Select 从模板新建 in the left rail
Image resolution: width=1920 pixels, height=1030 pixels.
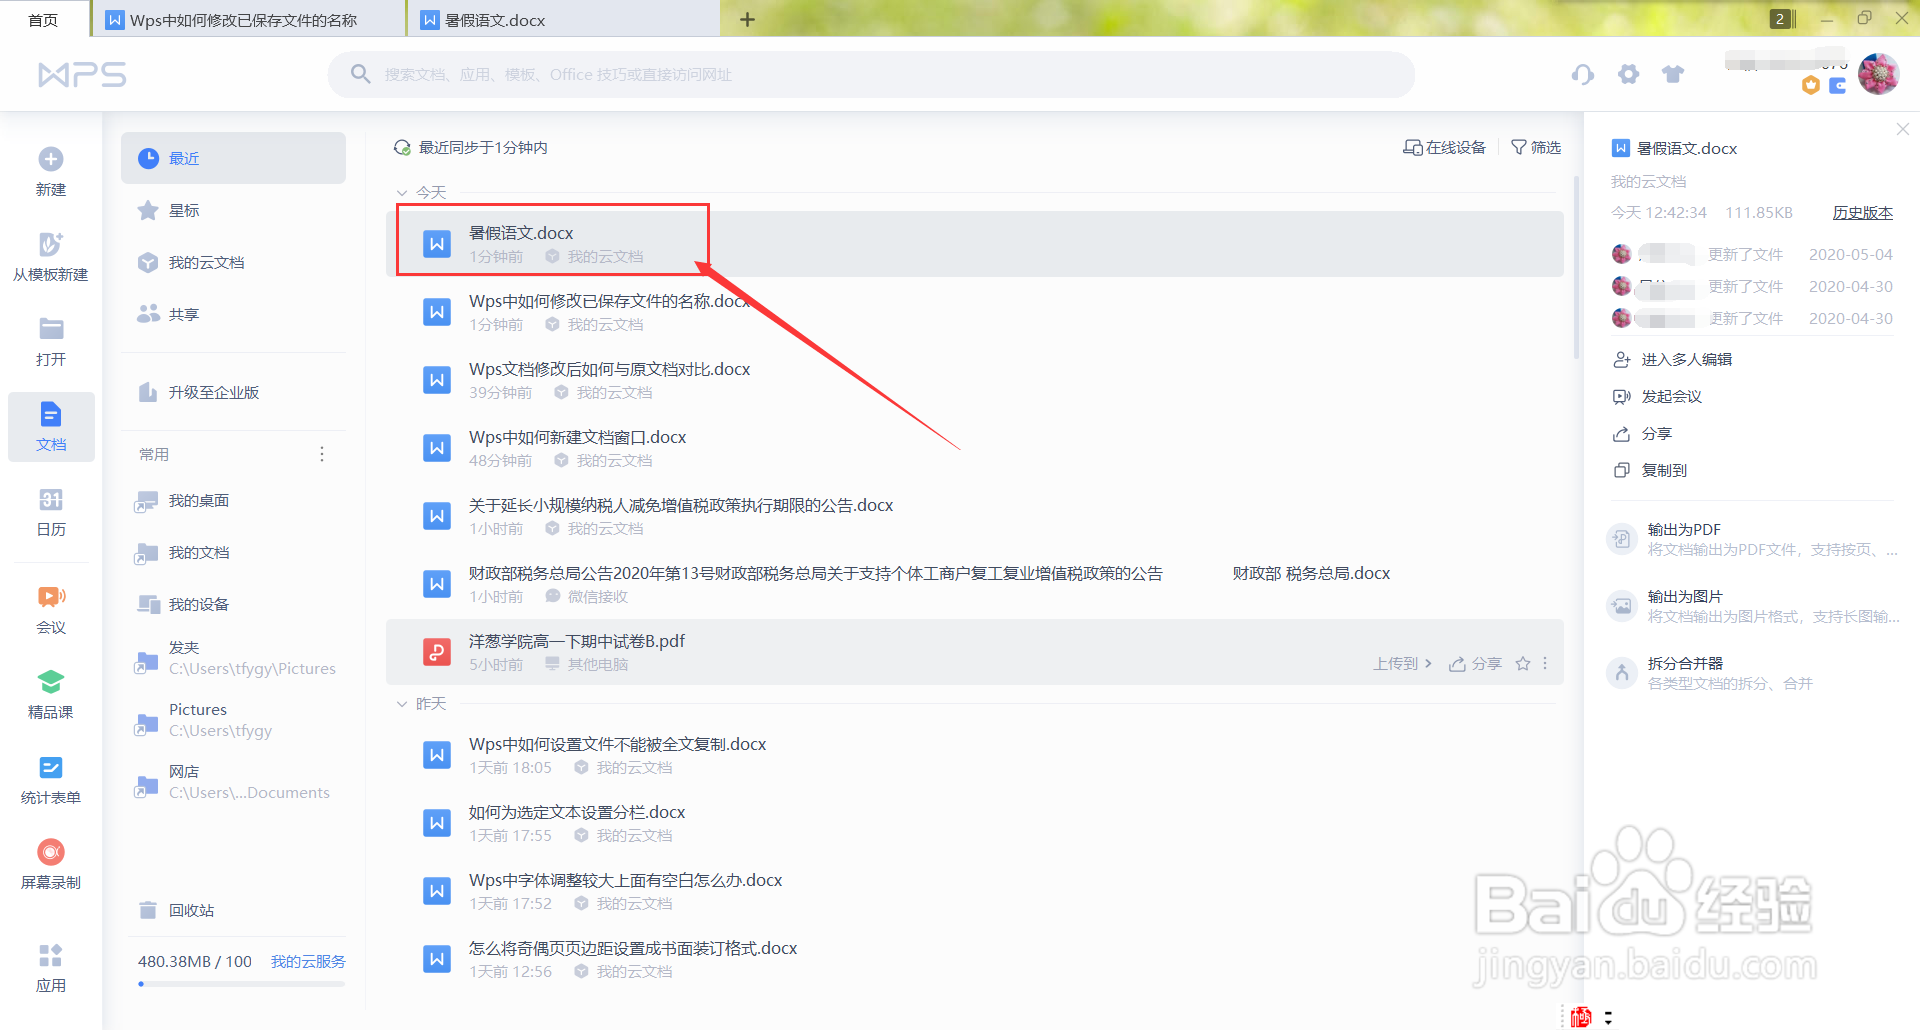(50, 257)
